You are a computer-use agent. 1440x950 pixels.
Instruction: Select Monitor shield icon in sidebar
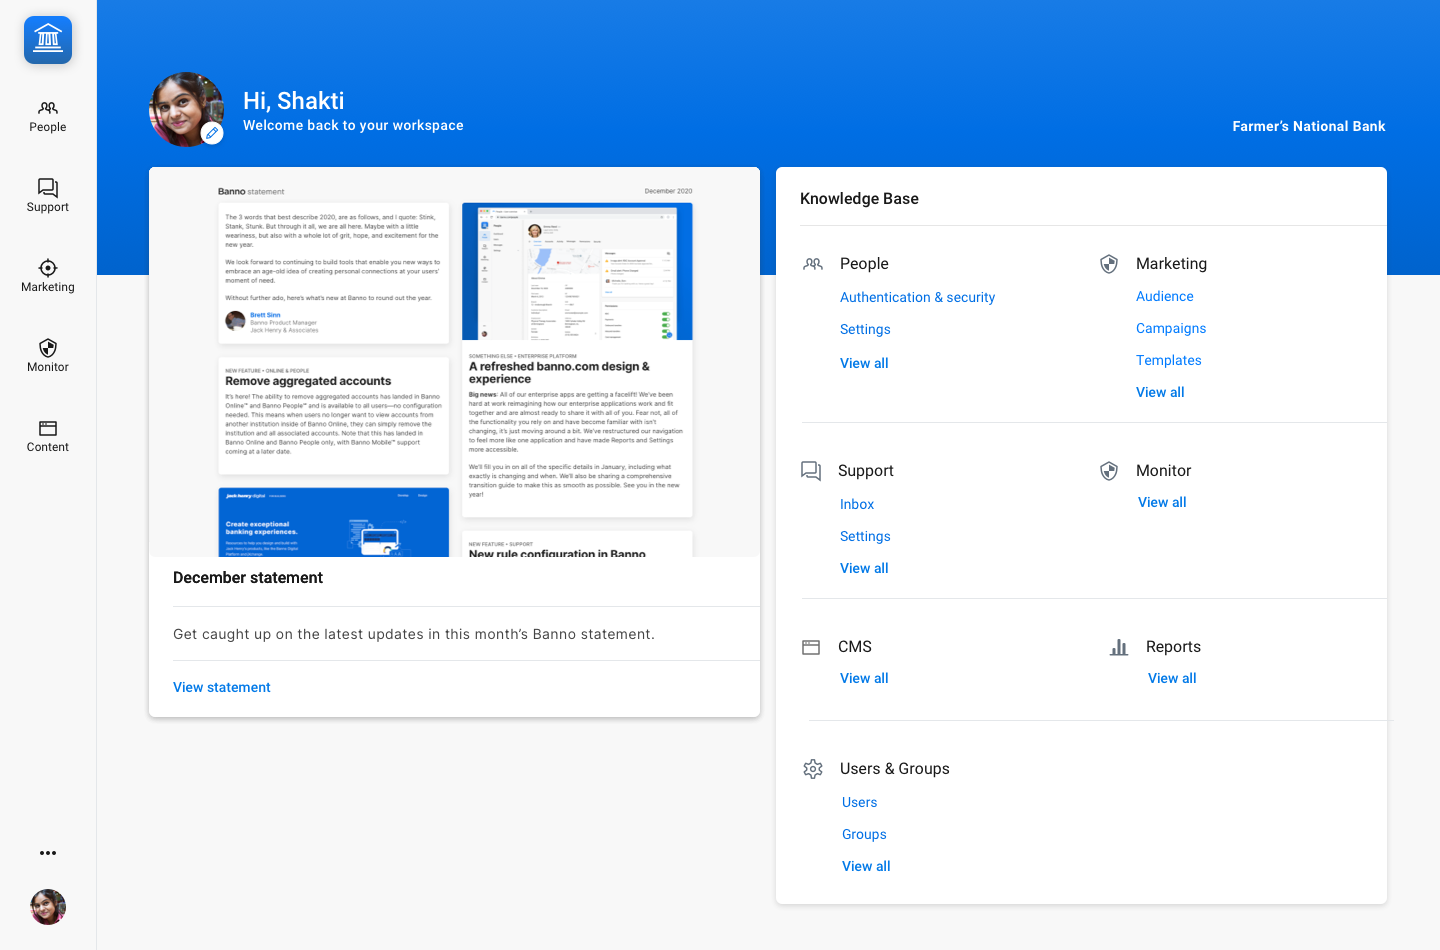(48, 348)
